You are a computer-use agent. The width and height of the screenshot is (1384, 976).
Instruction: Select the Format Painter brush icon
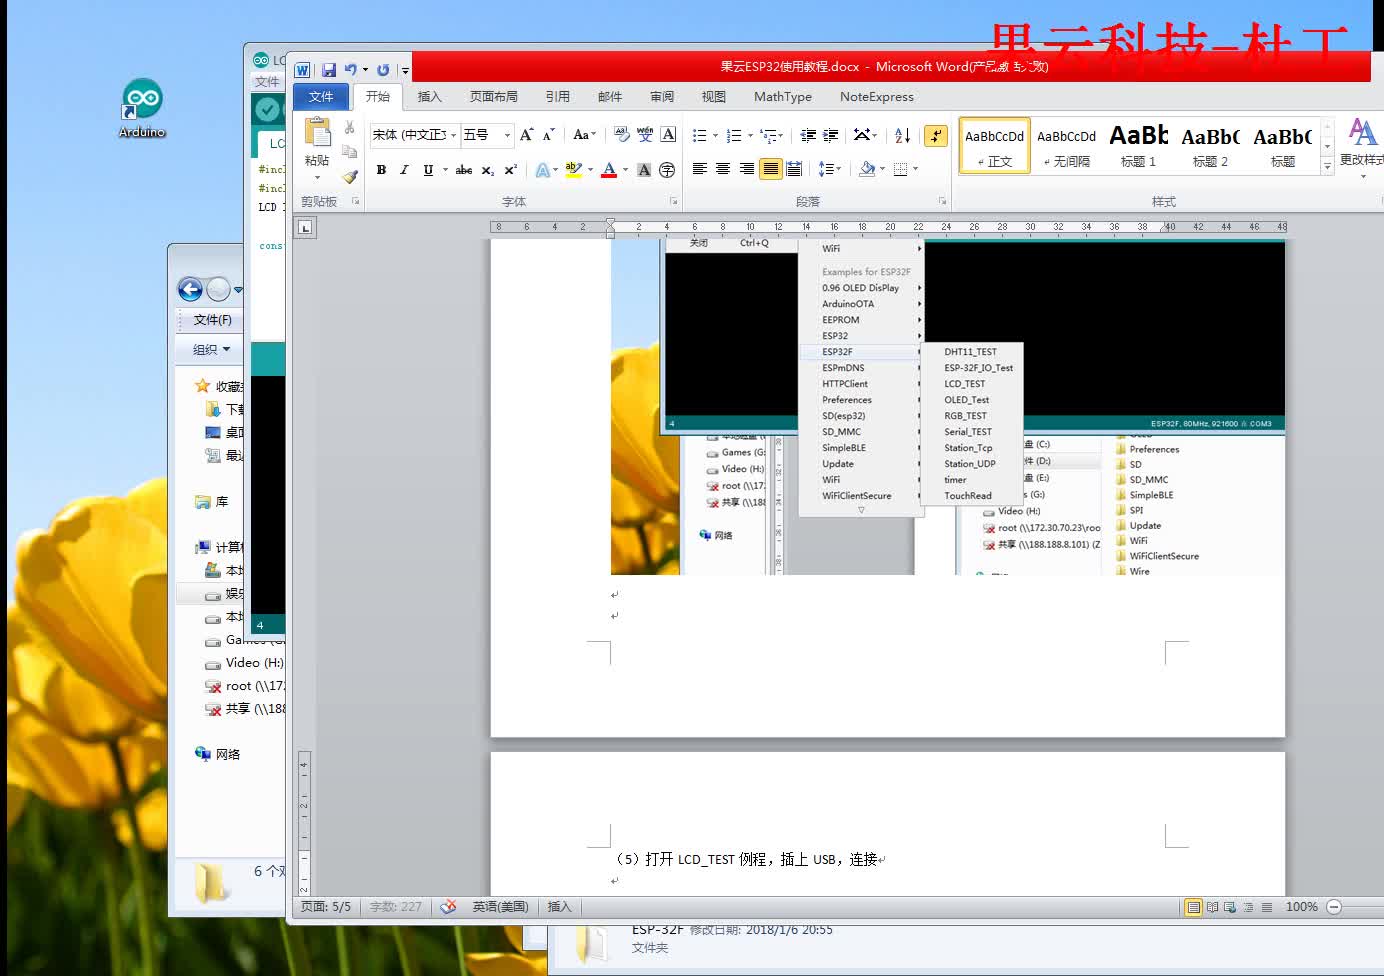coord(349,176)
